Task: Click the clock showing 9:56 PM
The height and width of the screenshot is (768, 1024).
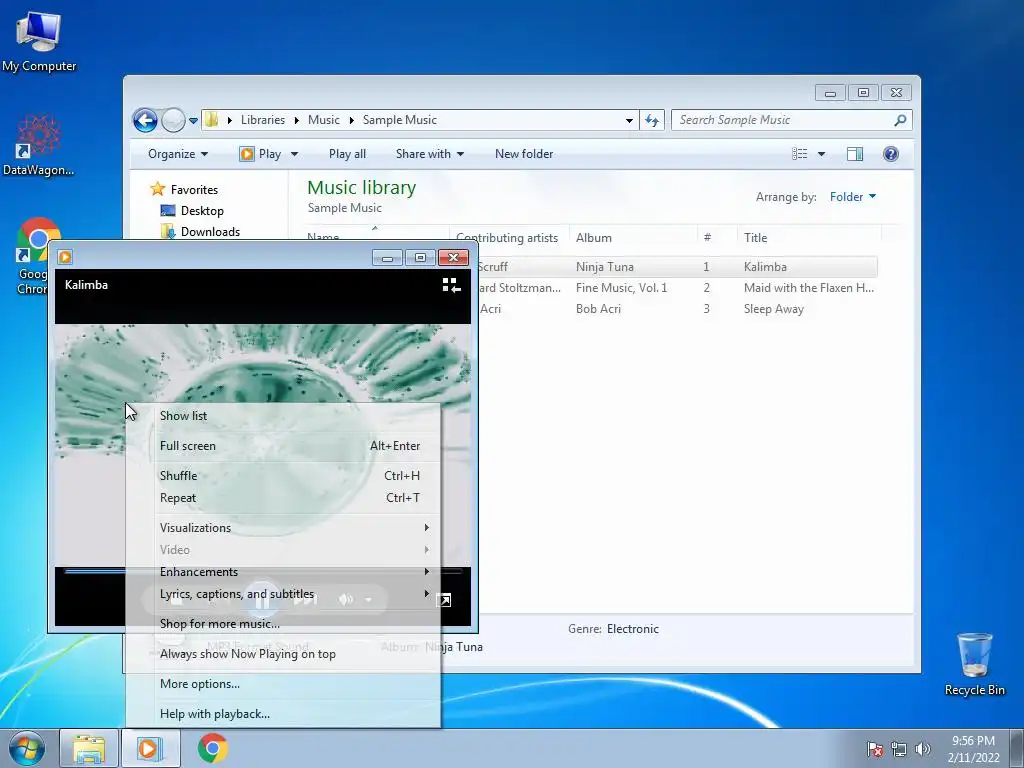Action: coord(973,741)
